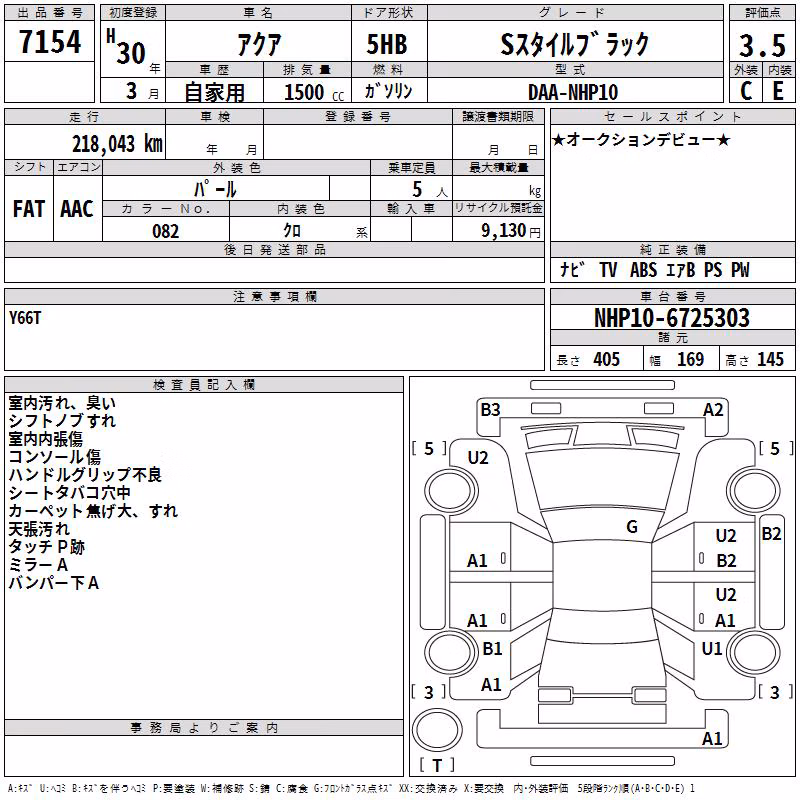Select inspector note 天張汚れ
The height and width of the screenshot is (800, 800).
pyautogui.click(x=39, y=529)
